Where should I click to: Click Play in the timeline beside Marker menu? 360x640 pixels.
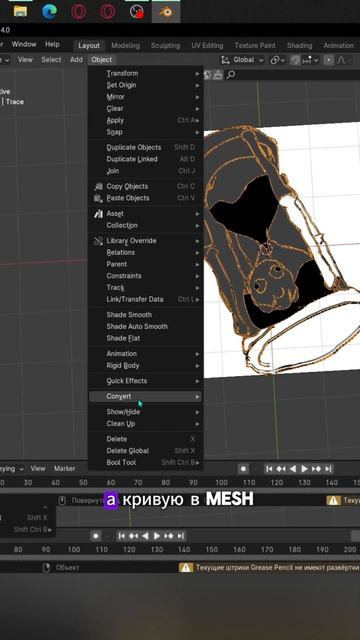click(304, 469)
